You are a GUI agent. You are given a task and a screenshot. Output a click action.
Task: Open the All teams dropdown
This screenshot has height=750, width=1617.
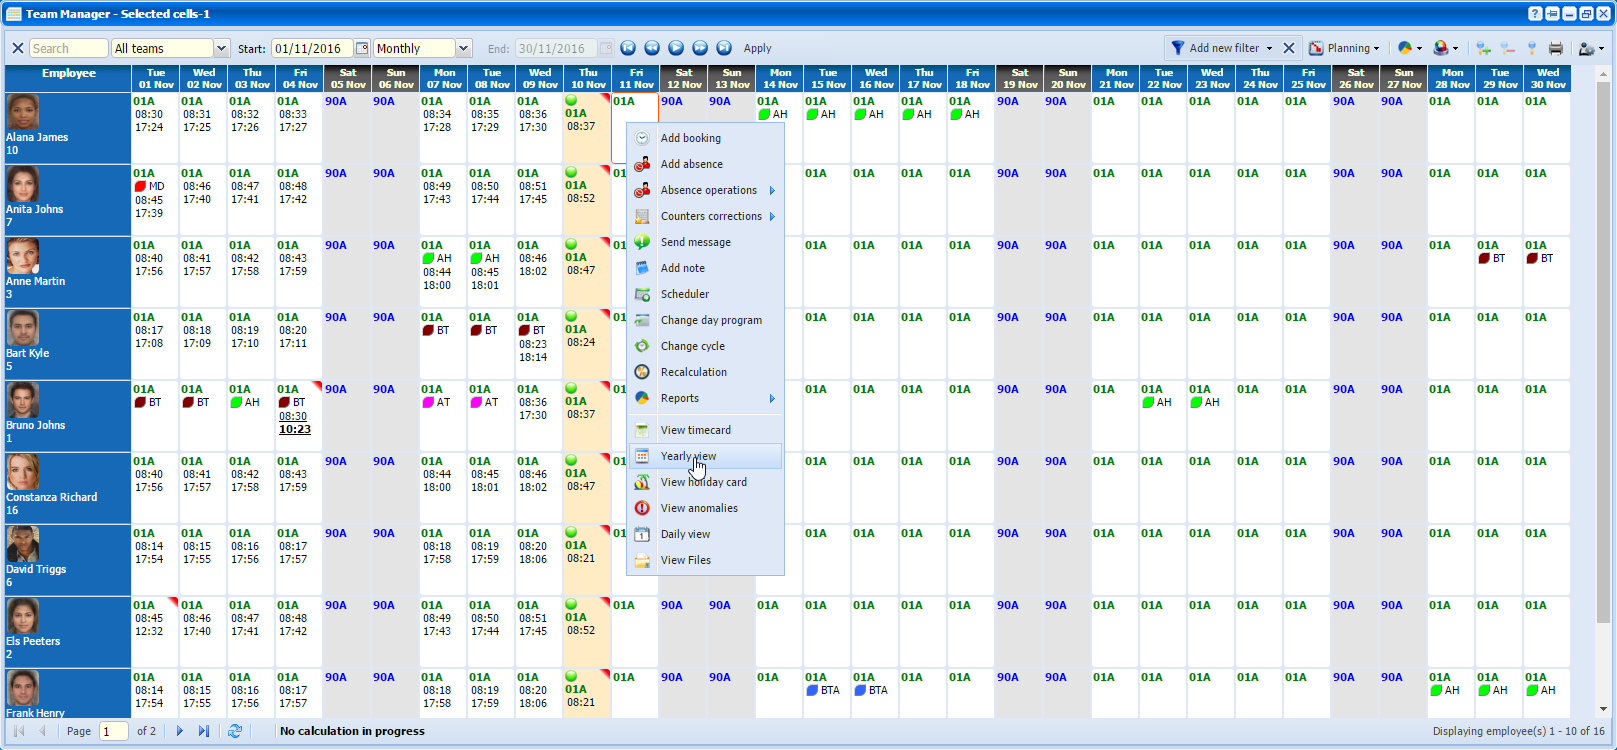point(221,48)
